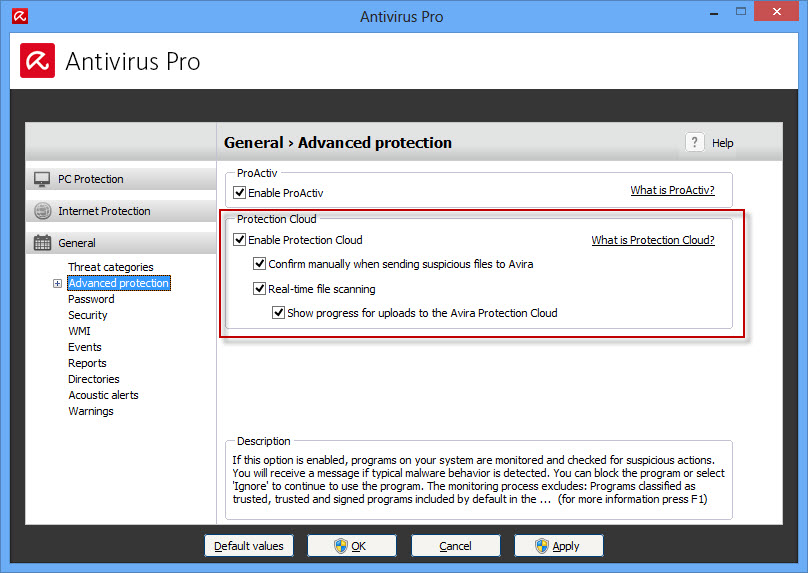Viewport: 808px width, 573px height.
Task: Click the Internet Protection globe icon
Action: (42, 211)
